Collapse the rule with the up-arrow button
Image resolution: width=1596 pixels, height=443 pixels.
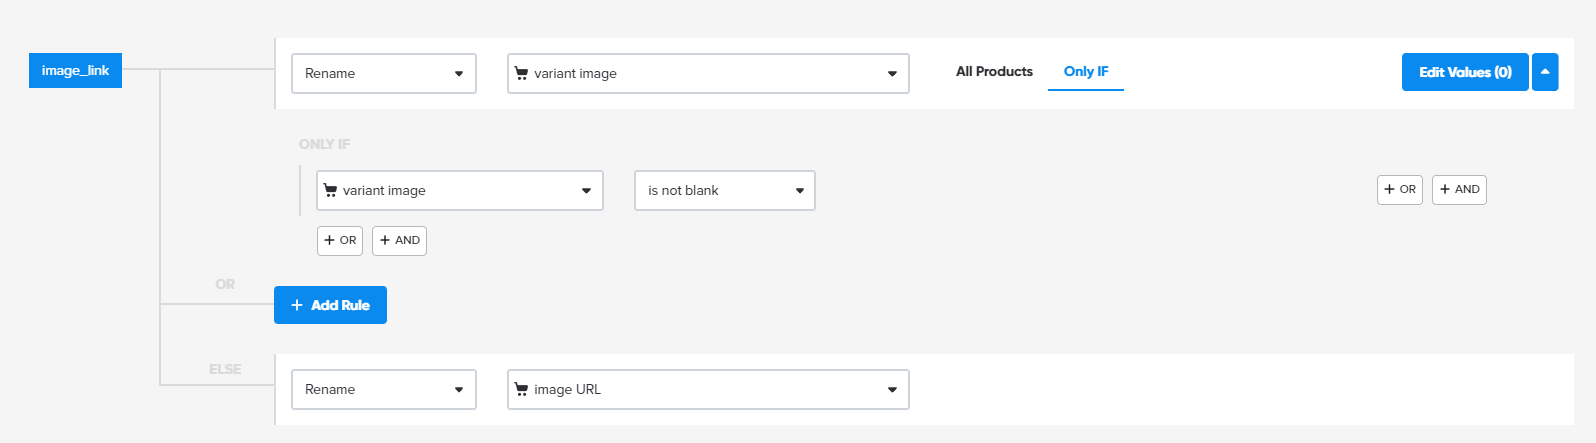[x=1545, y=72]
